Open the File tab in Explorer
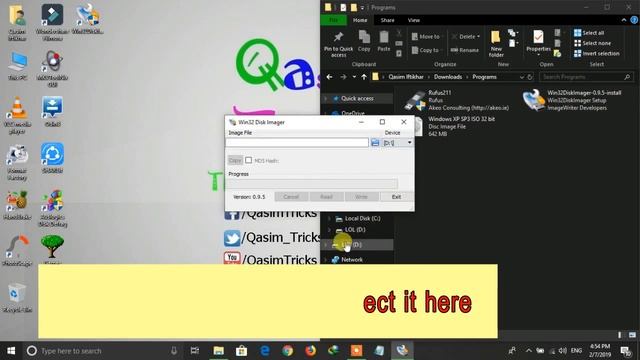 (x=333, y=20)
